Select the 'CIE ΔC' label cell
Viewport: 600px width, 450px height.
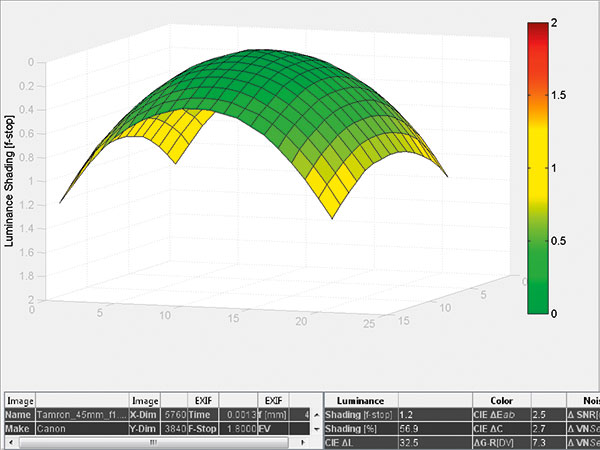tap(502, 429)
